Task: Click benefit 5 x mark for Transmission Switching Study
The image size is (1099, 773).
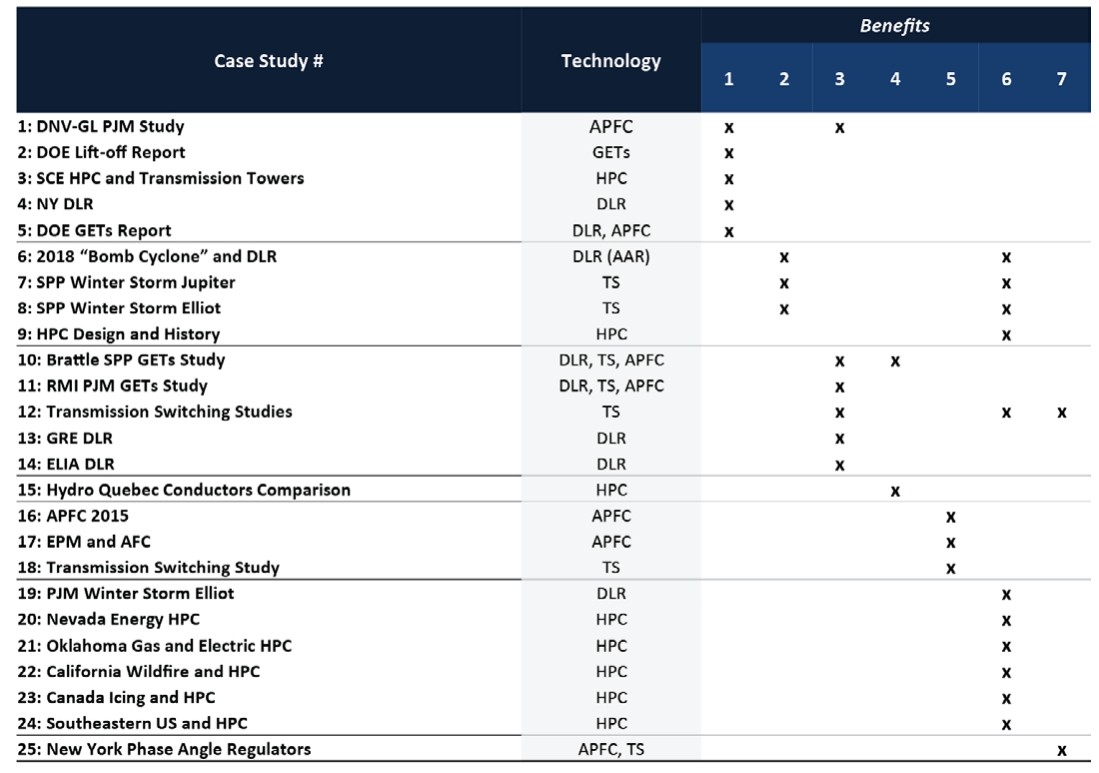Action: 950,568
